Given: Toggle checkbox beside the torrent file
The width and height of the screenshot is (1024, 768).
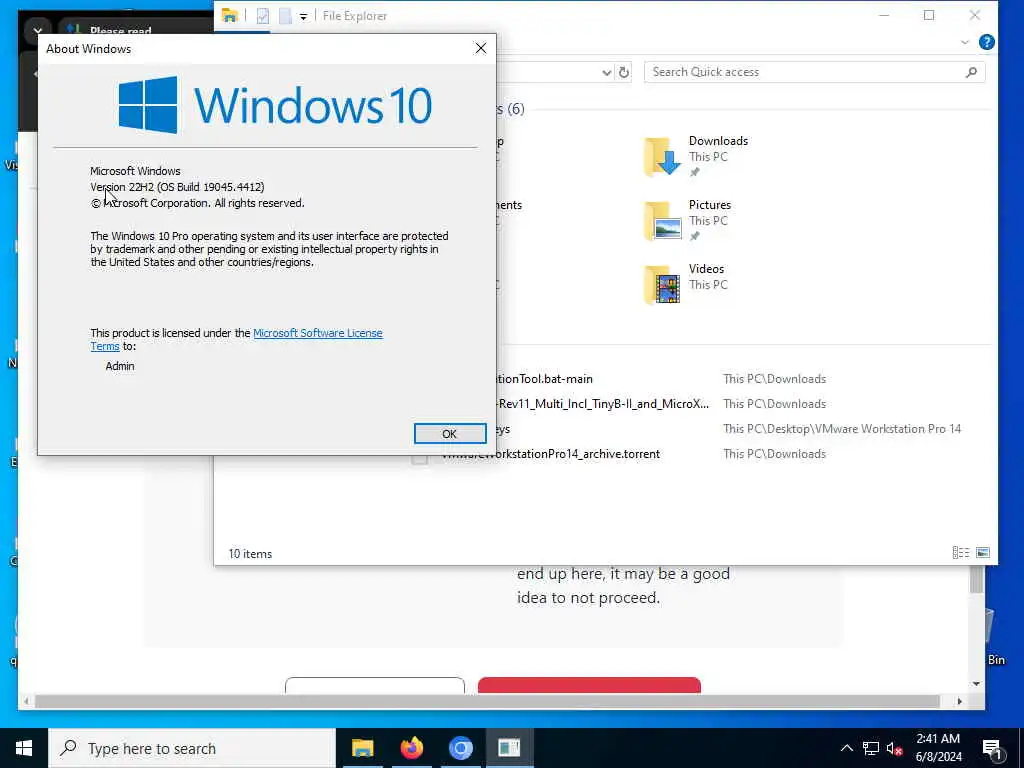Looking at the screenshot, I should [420, 457].
